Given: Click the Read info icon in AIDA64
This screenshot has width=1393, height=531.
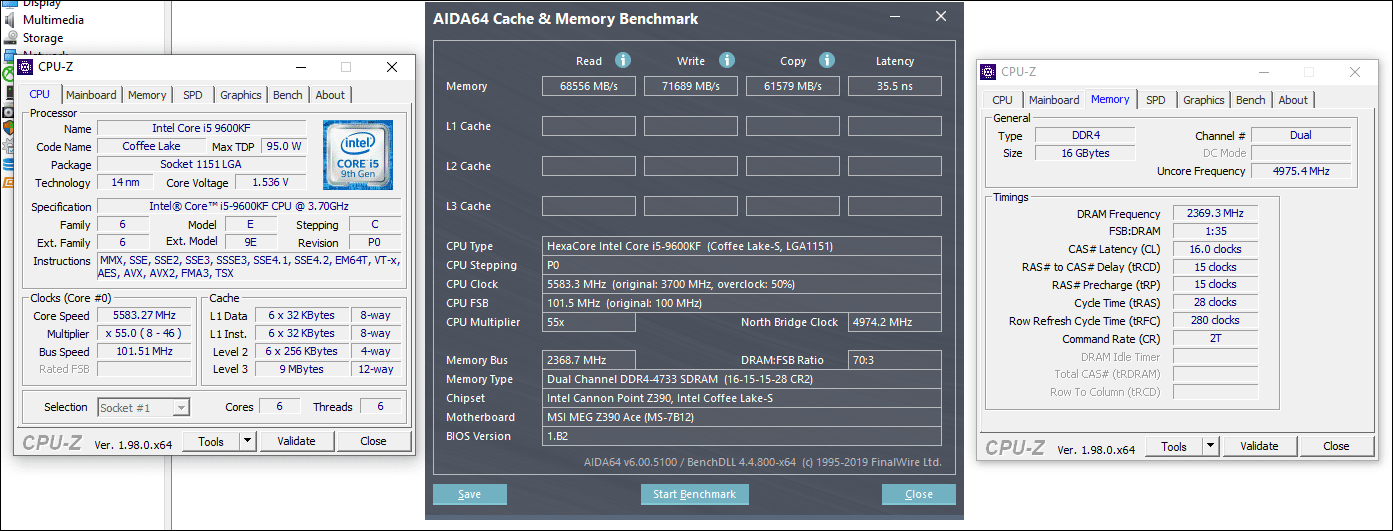Looking at the screenshot, I should [x=623, y=60].
